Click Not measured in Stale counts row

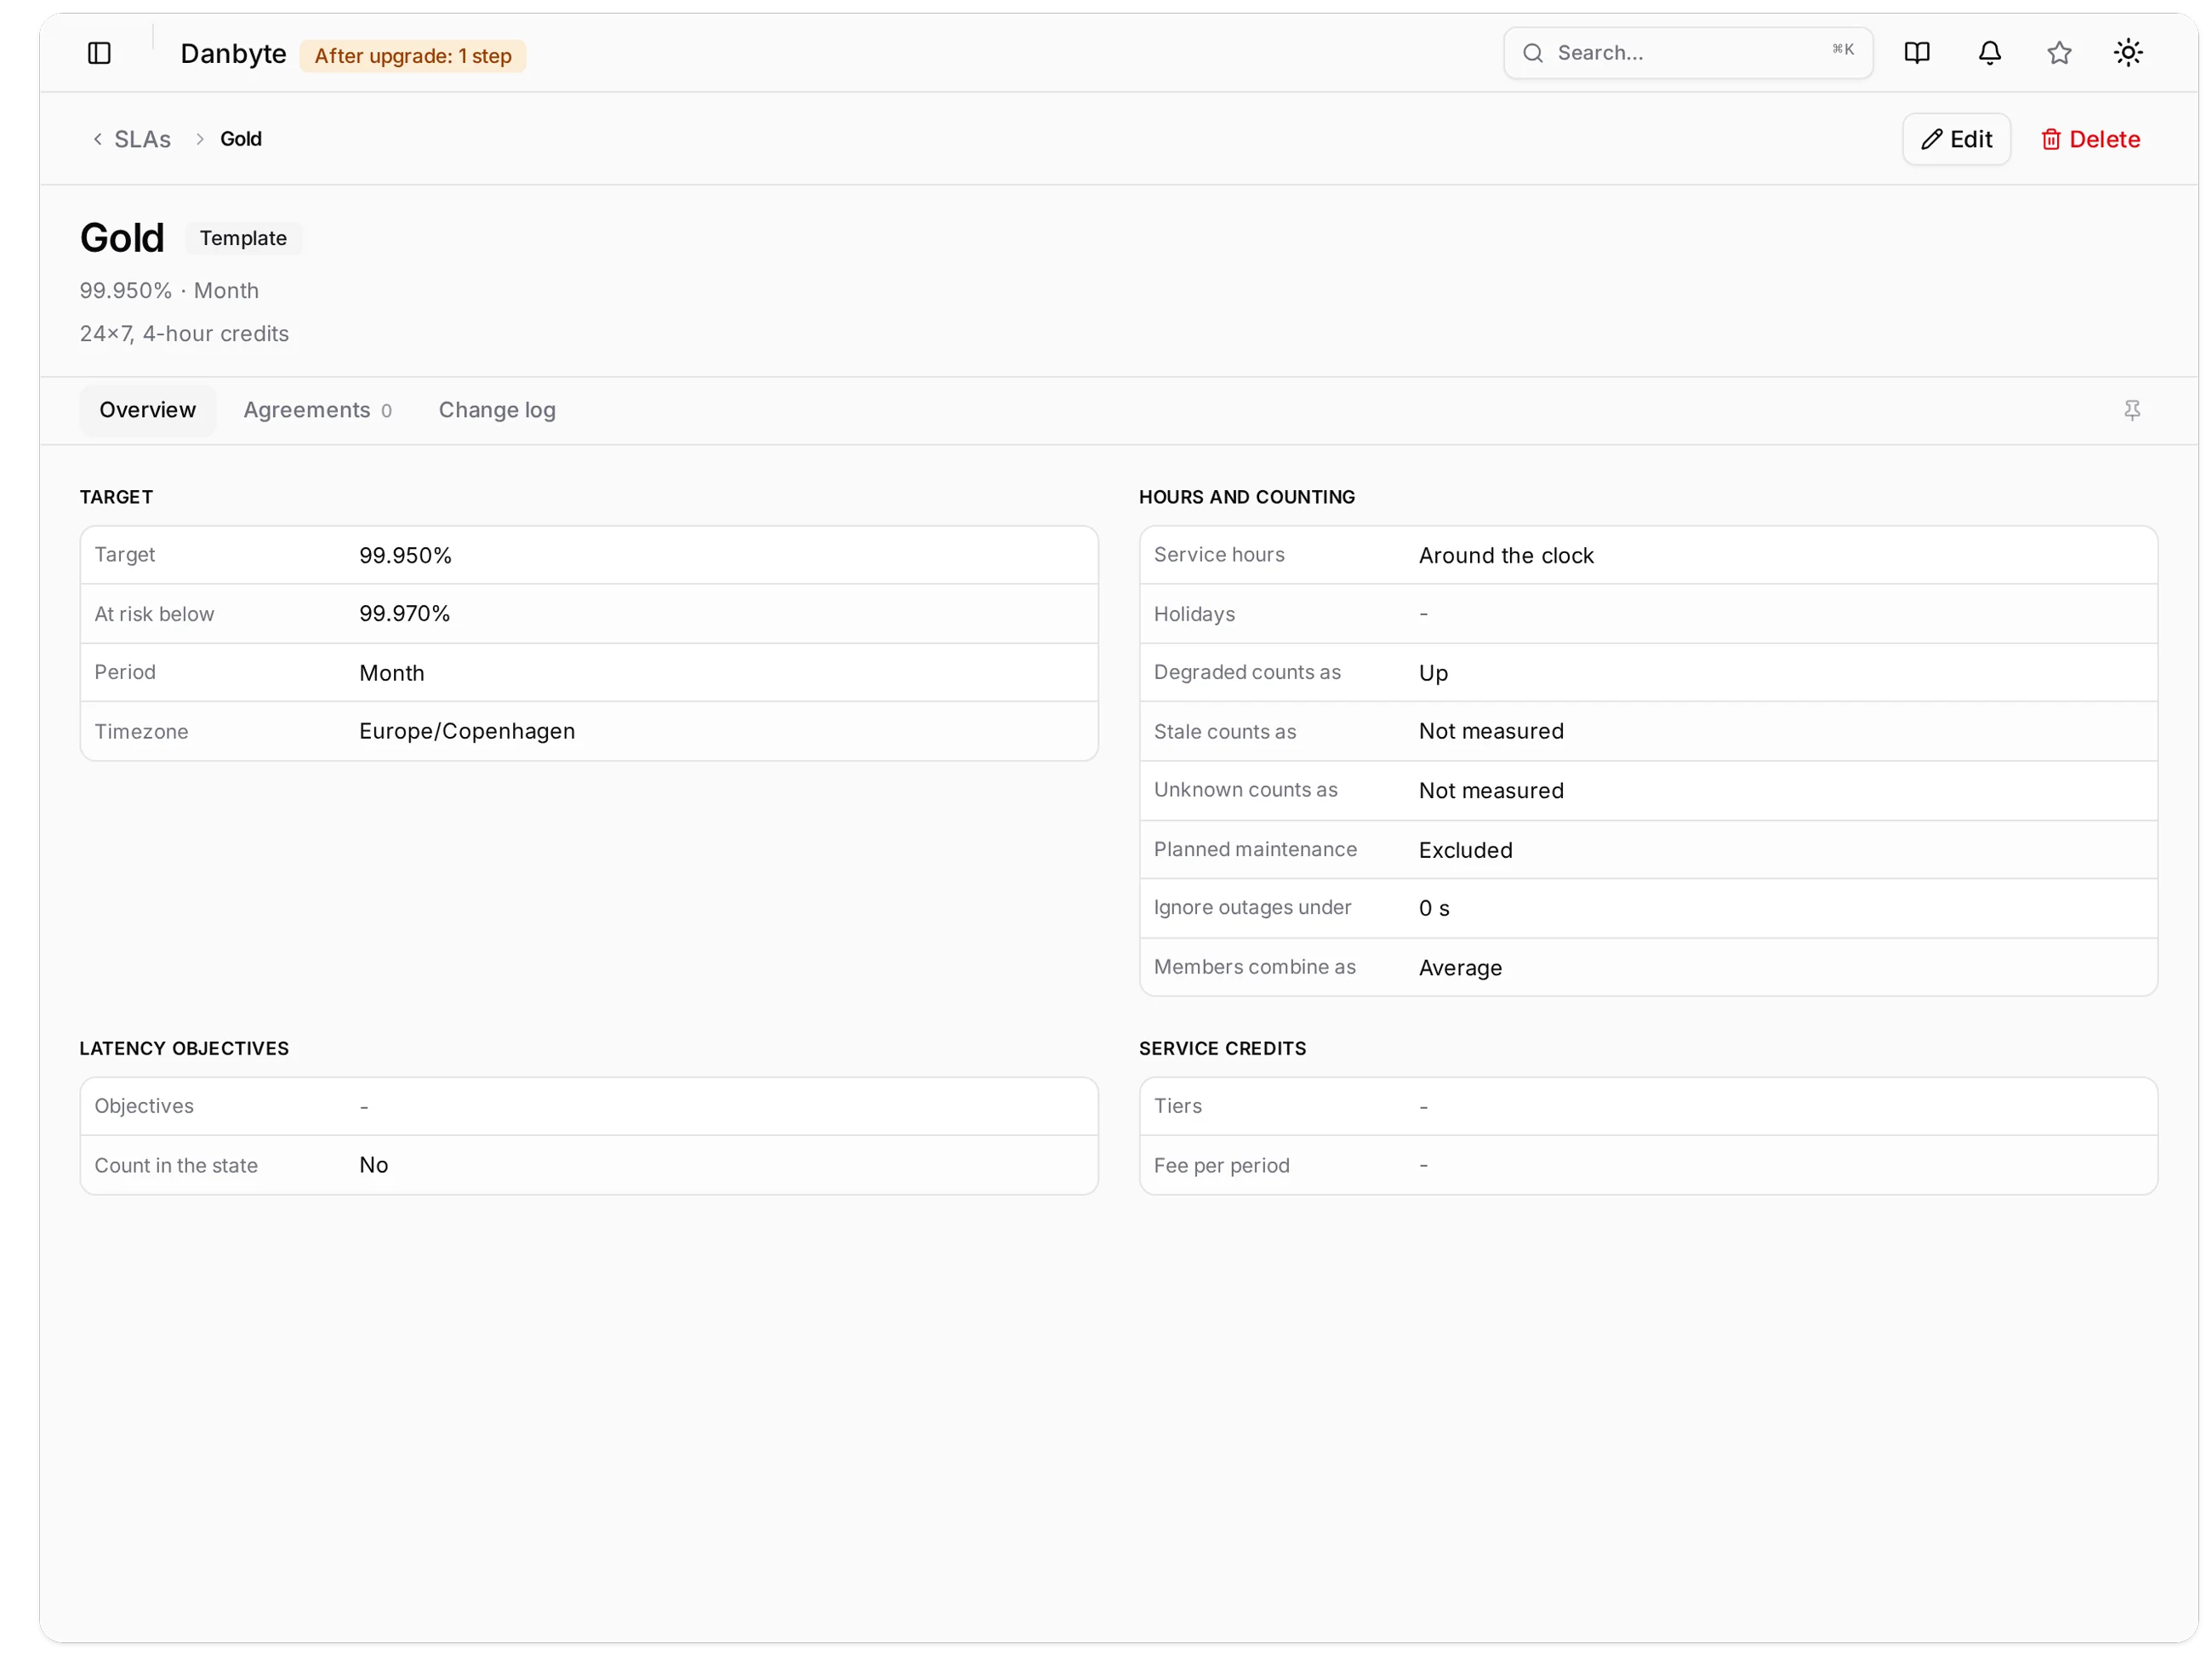click(x=1490, y=731)
